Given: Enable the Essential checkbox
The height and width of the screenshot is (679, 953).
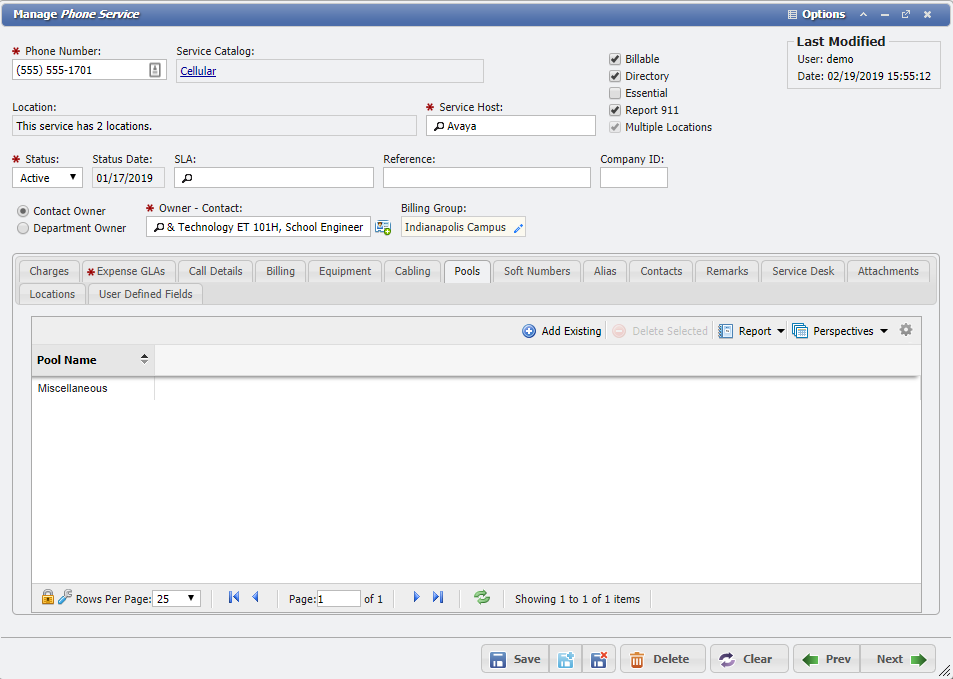Looking at the screenshot, I should click(x=614, y=92).
